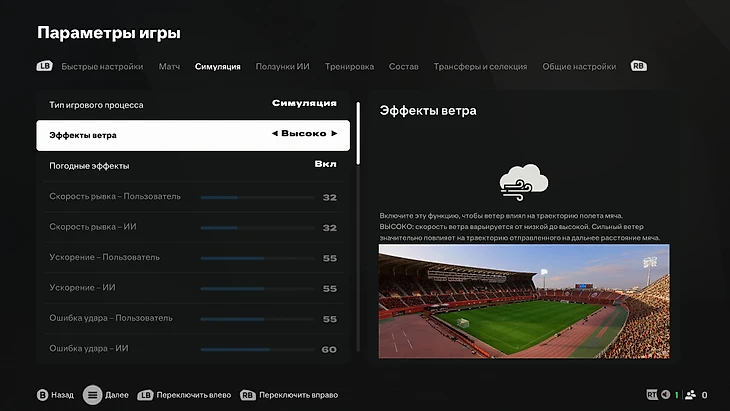This screenshot has height=411, width=730.
Task: Adjust the Скорость рывка – Пользователь slider
Action: (x=257, y=197)
